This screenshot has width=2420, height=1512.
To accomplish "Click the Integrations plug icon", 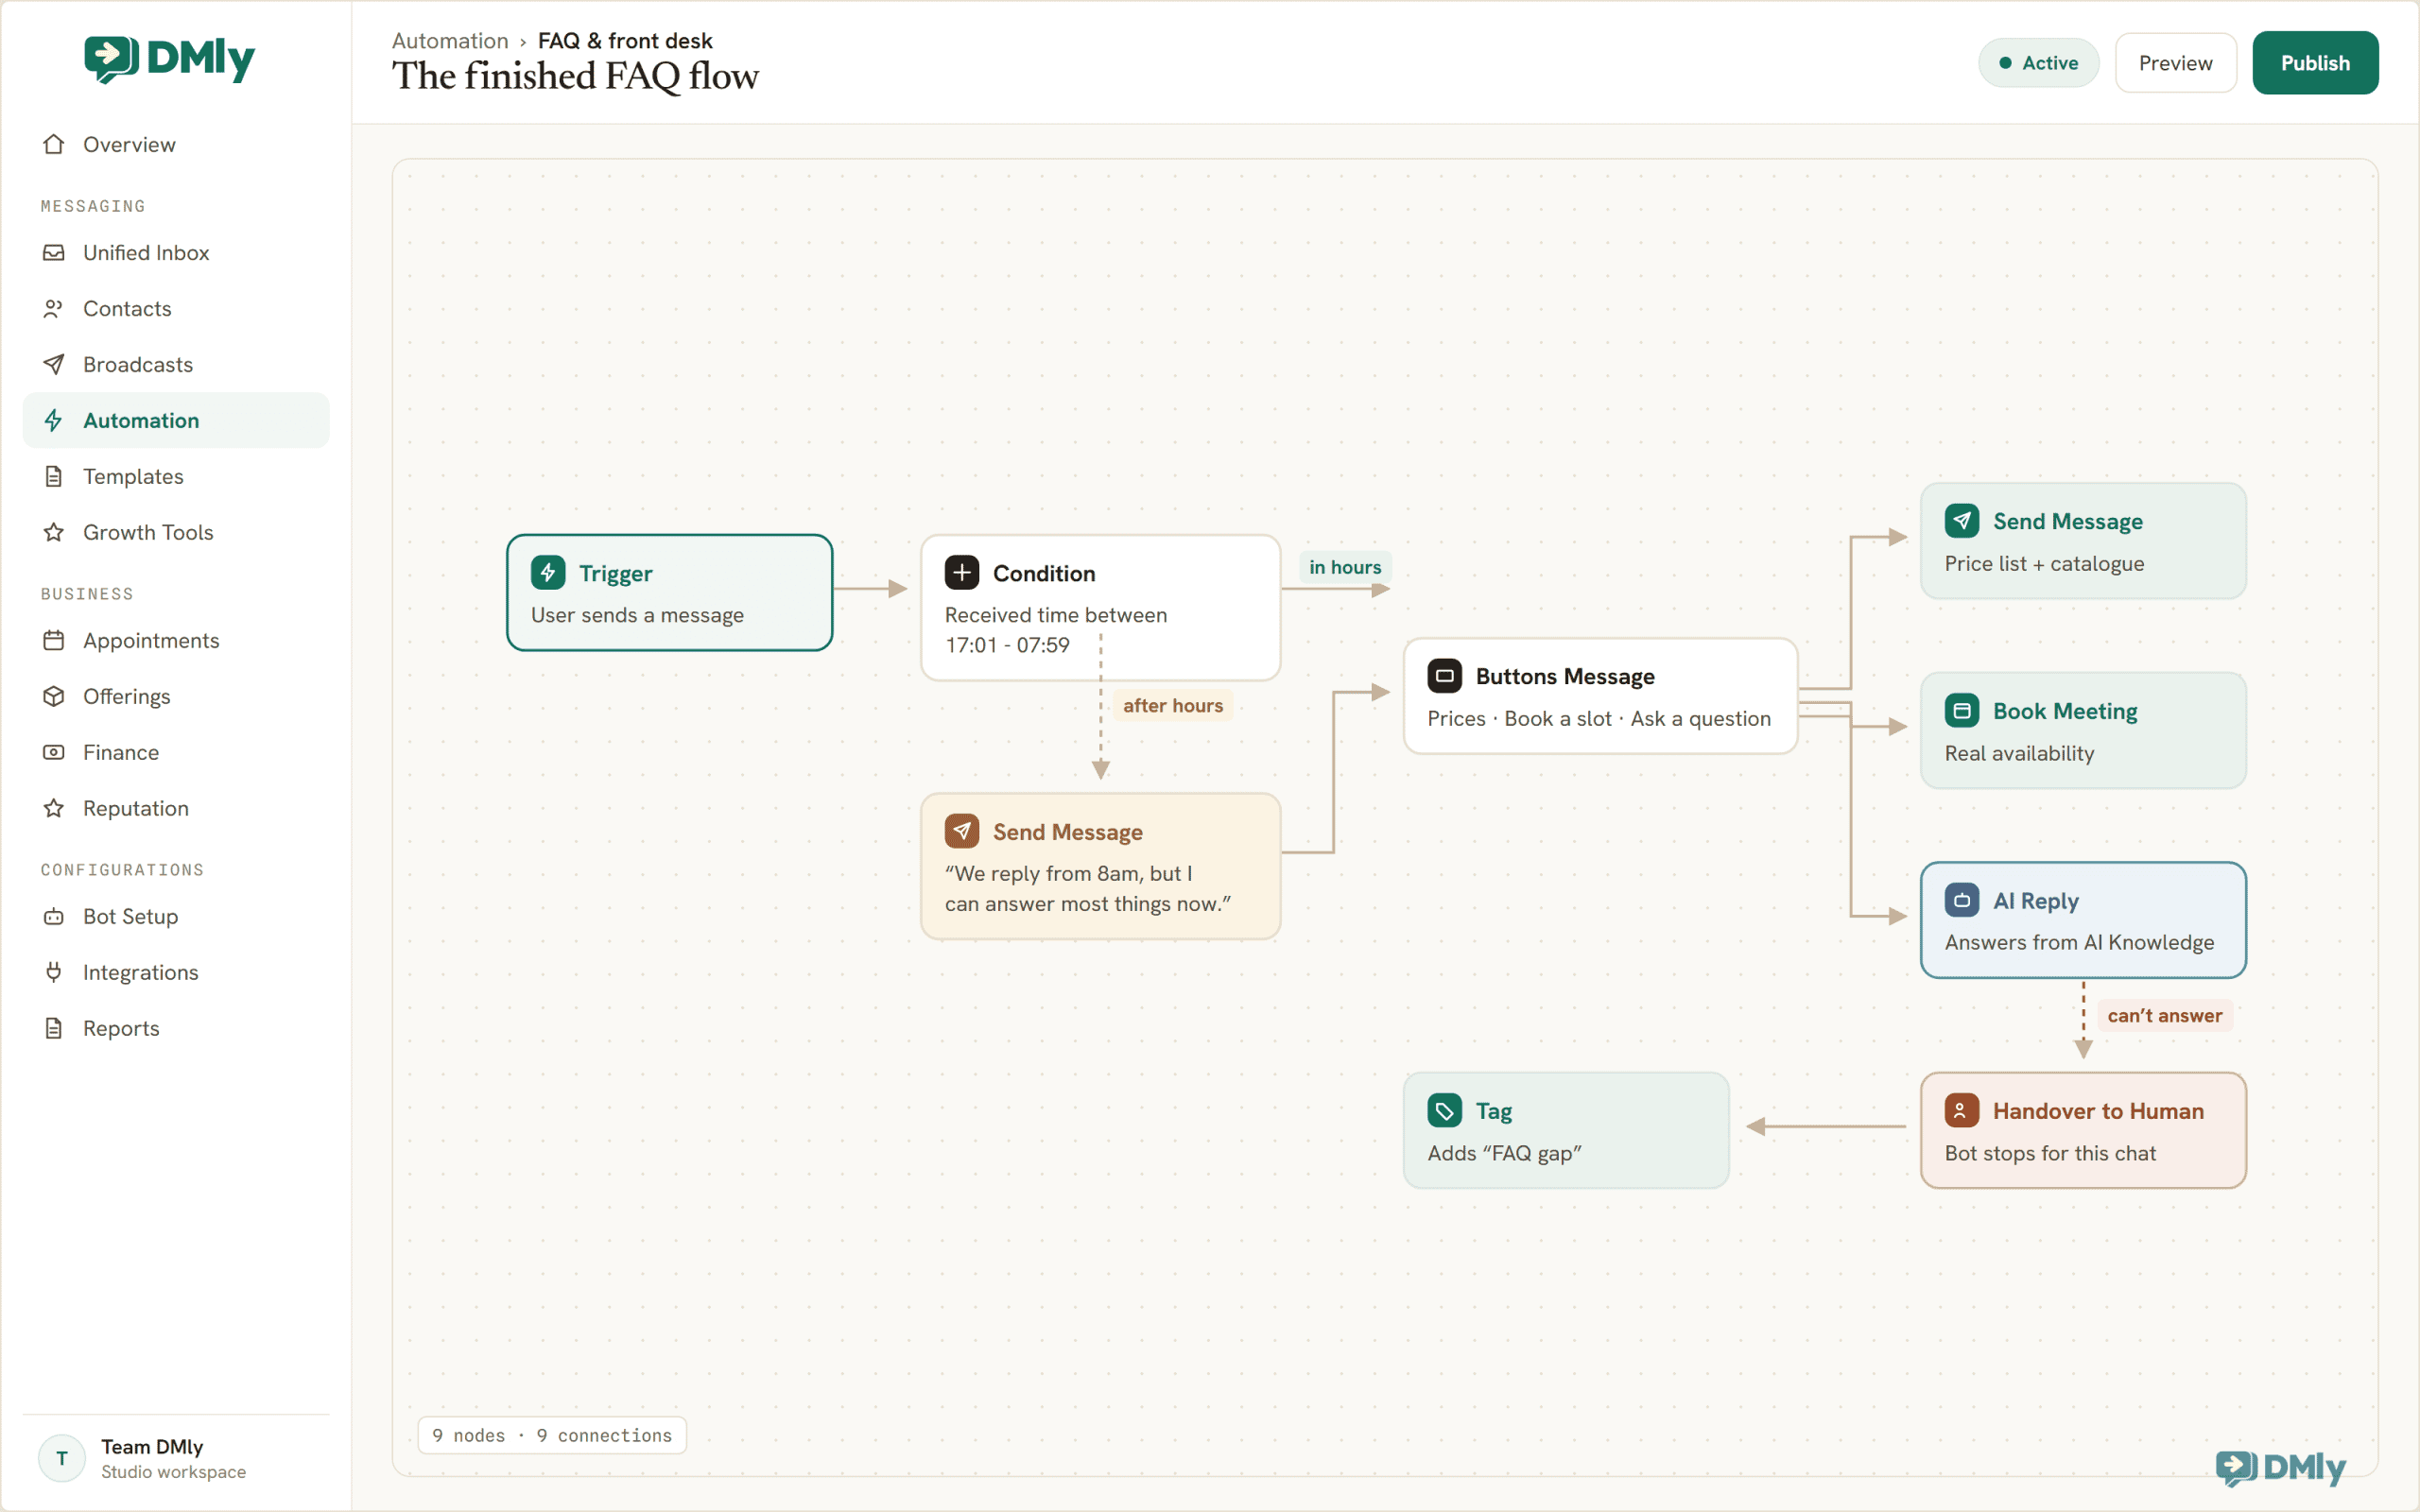I will point(54,972).
